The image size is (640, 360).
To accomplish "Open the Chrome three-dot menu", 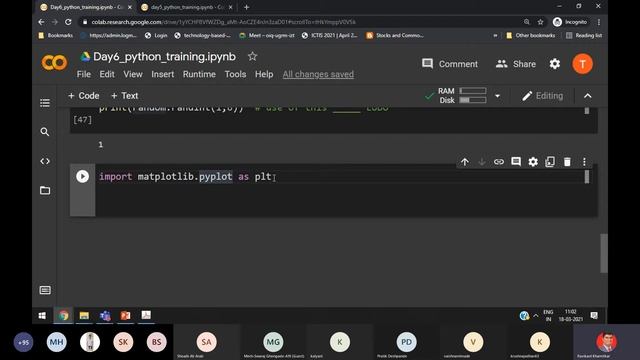I will pos(599,22).
